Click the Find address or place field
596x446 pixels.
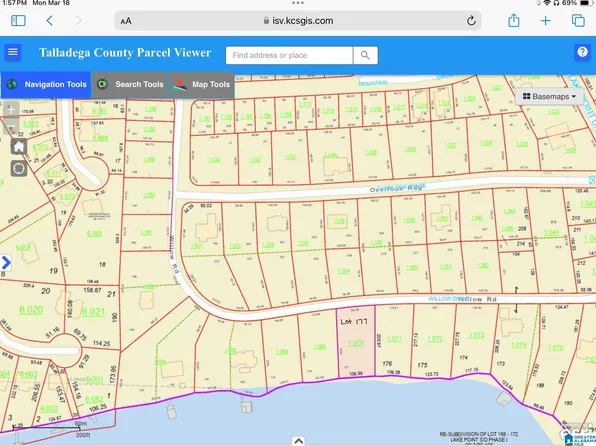289,56
